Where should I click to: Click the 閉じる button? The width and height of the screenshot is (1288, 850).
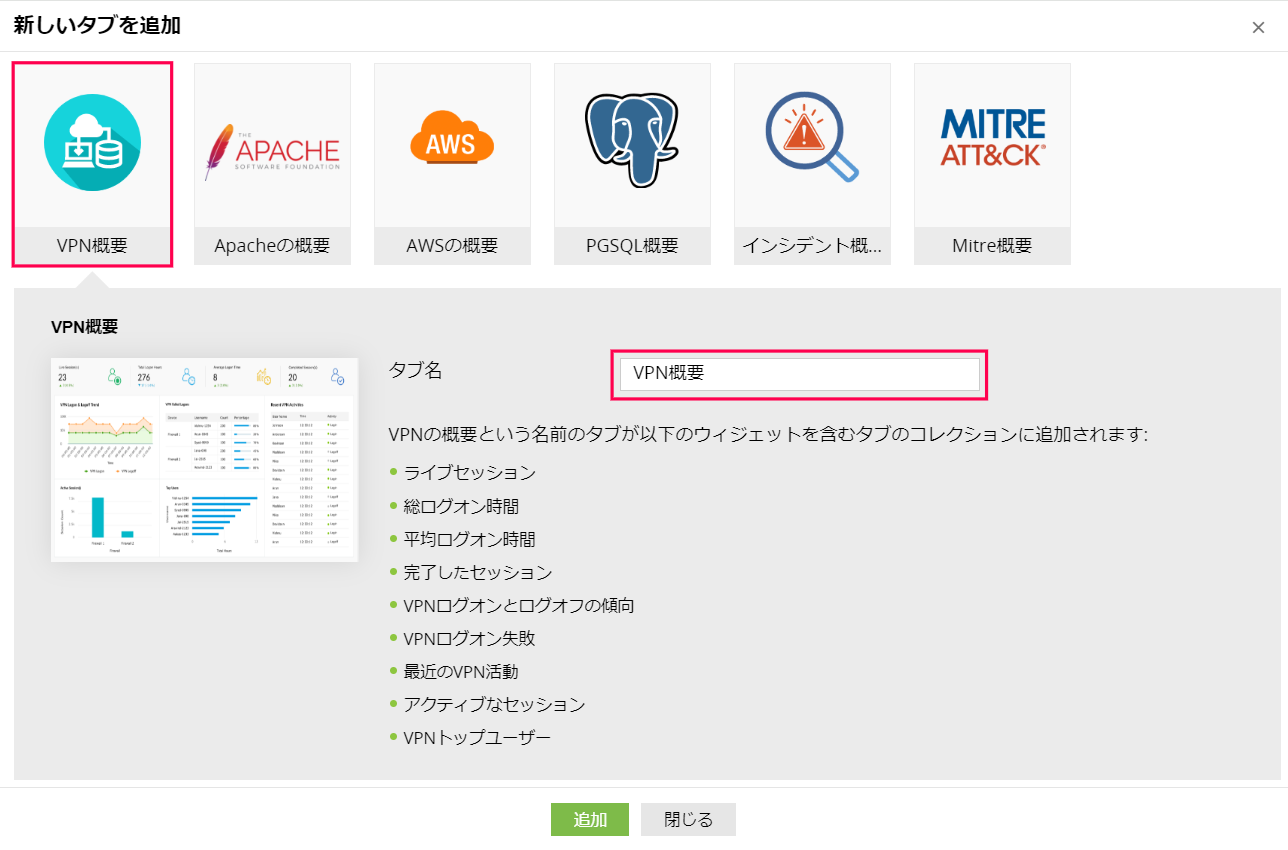tap(689, 820)
